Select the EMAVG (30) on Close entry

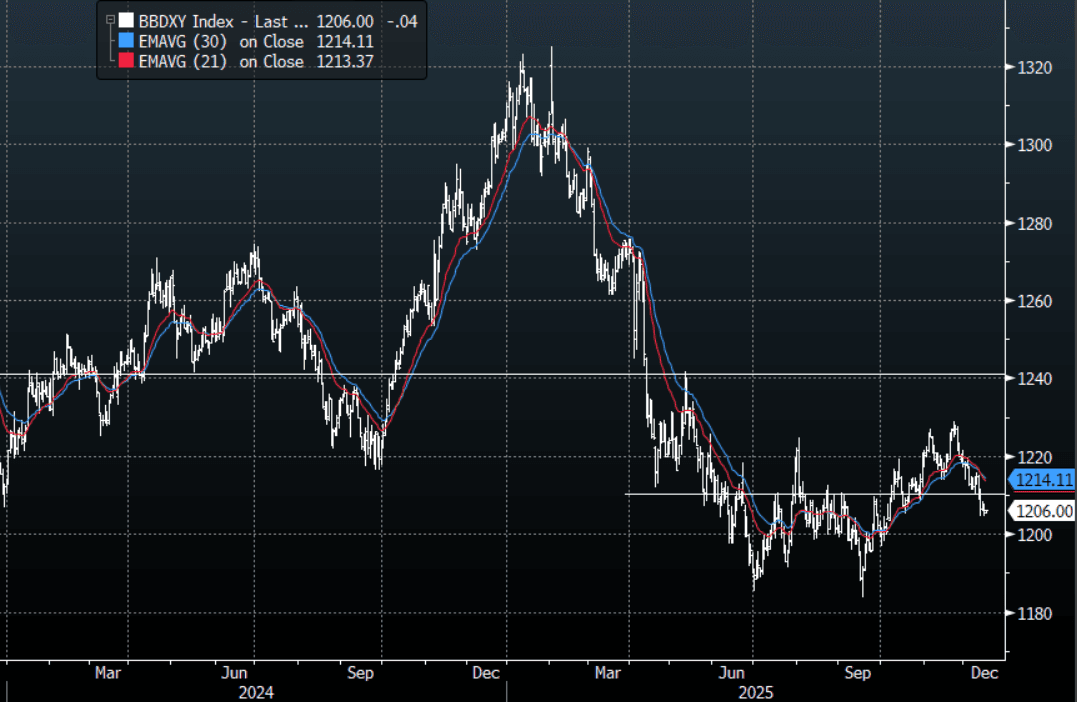pos(220,41)
